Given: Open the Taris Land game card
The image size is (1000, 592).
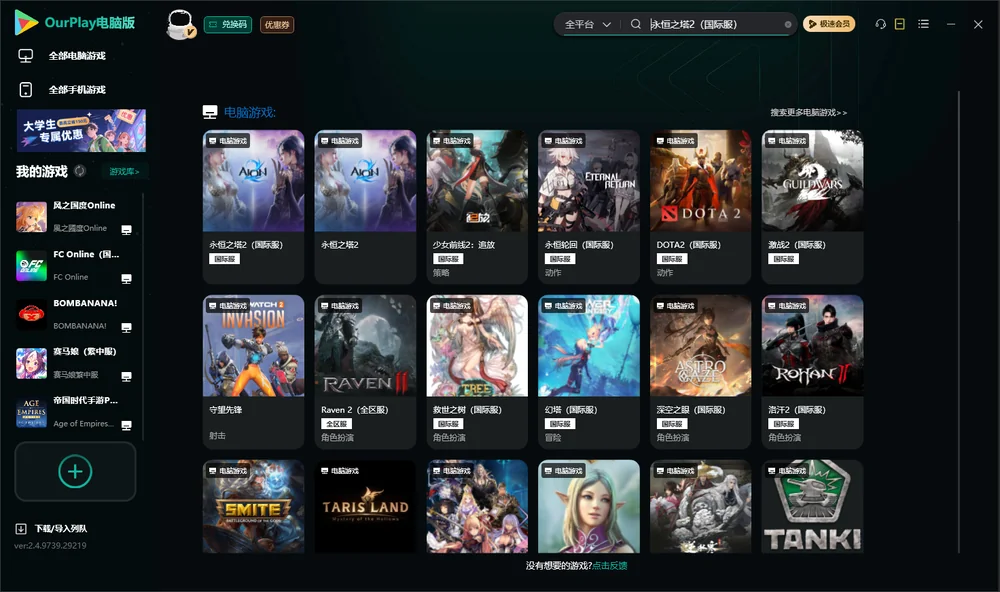Looking at the screenshot, I should [365, 507].
